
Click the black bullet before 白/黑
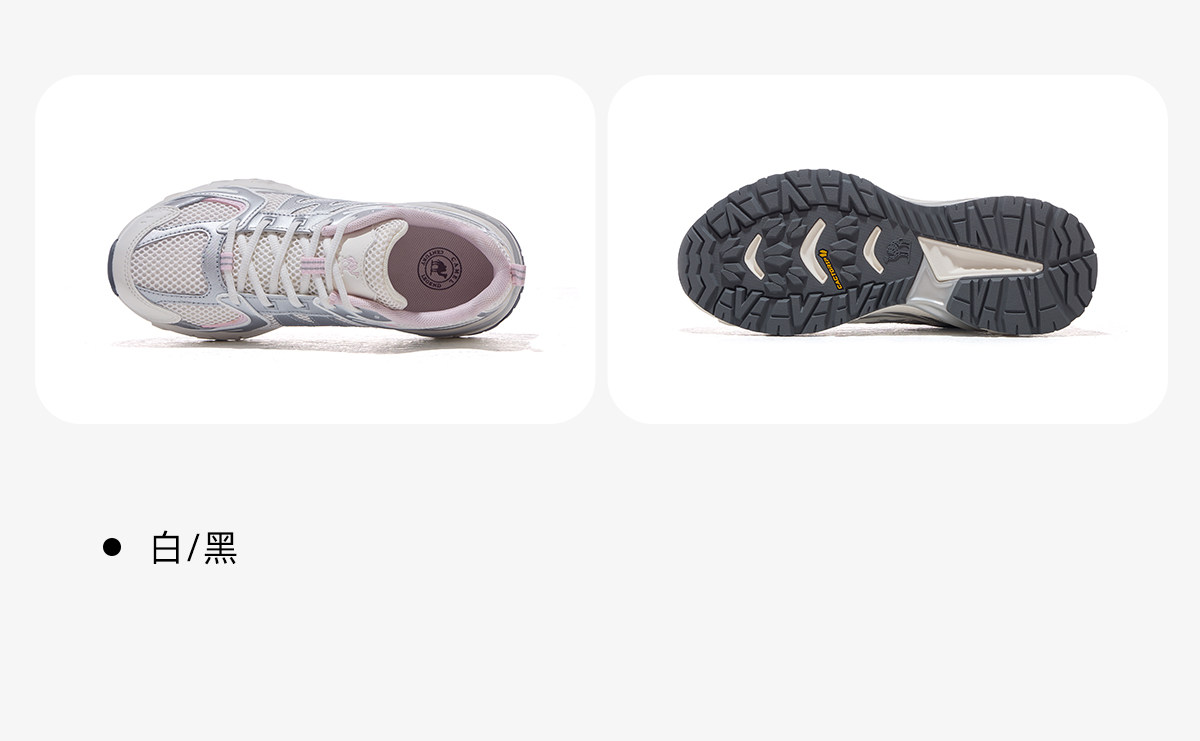(112, 547)
